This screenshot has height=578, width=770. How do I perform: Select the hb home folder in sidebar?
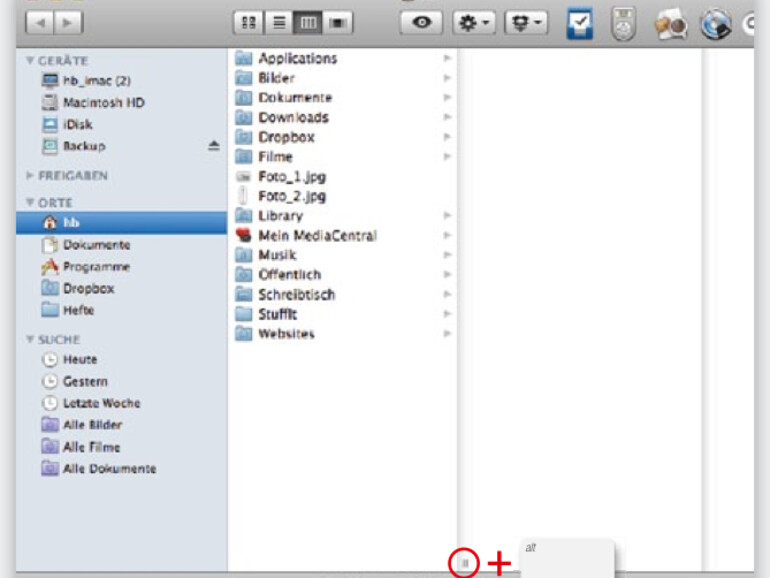tap(121, 222)
